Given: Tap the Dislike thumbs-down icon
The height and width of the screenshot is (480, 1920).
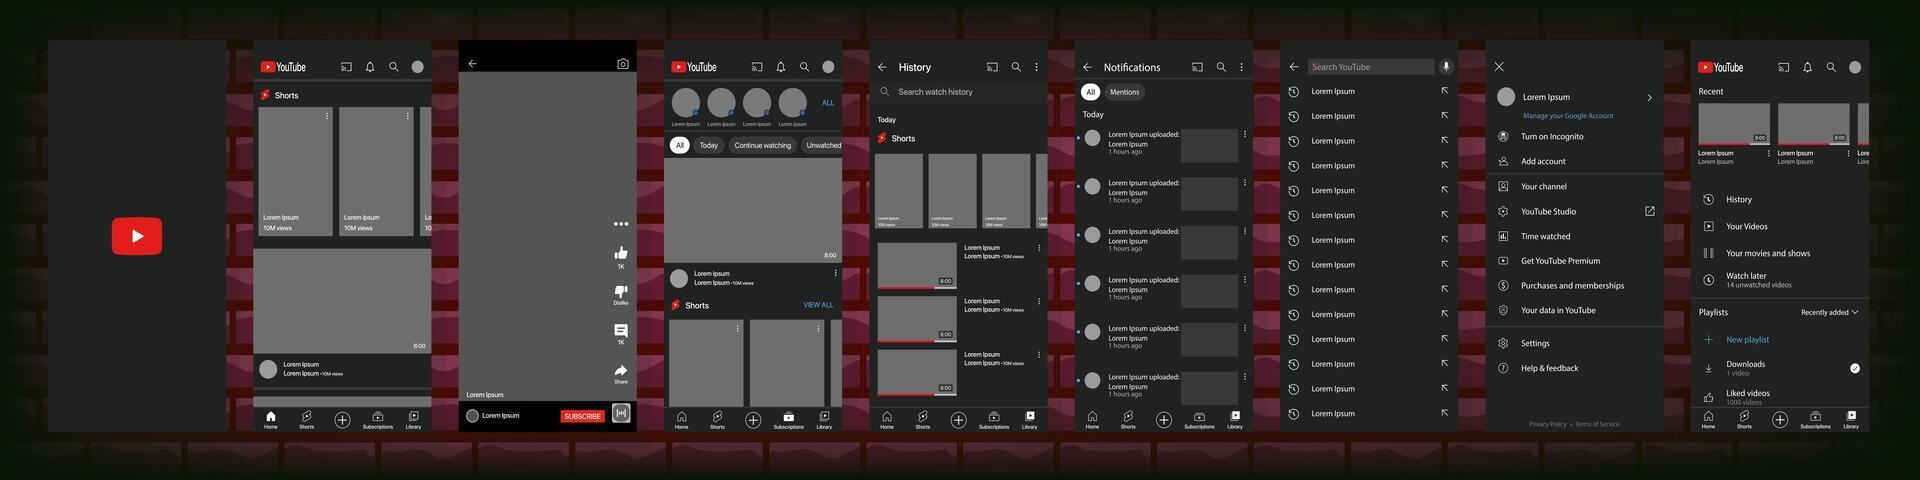Looking at the screenshot, I should (621, 291).
